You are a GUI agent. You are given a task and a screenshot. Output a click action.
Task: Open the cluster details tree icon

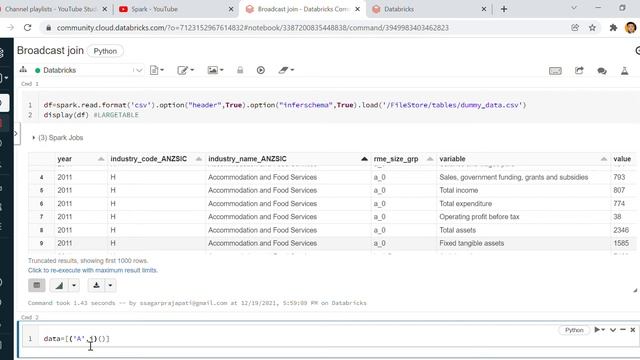23,70
